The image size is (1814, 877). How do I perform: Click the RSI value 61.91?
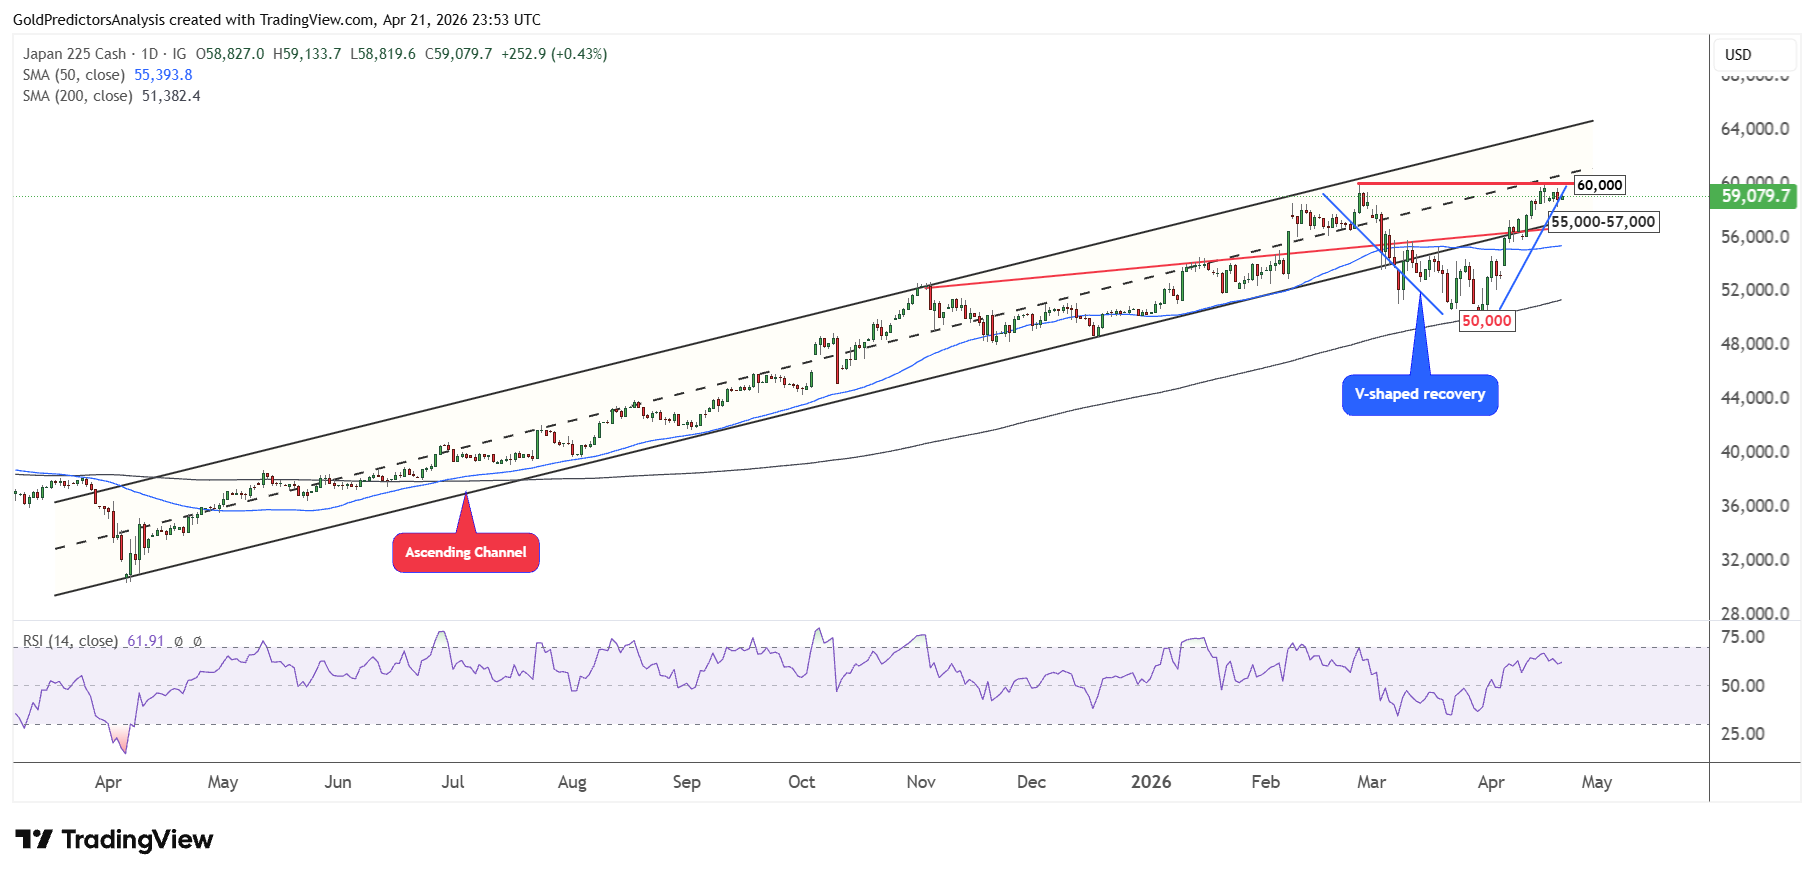(146, 641)
